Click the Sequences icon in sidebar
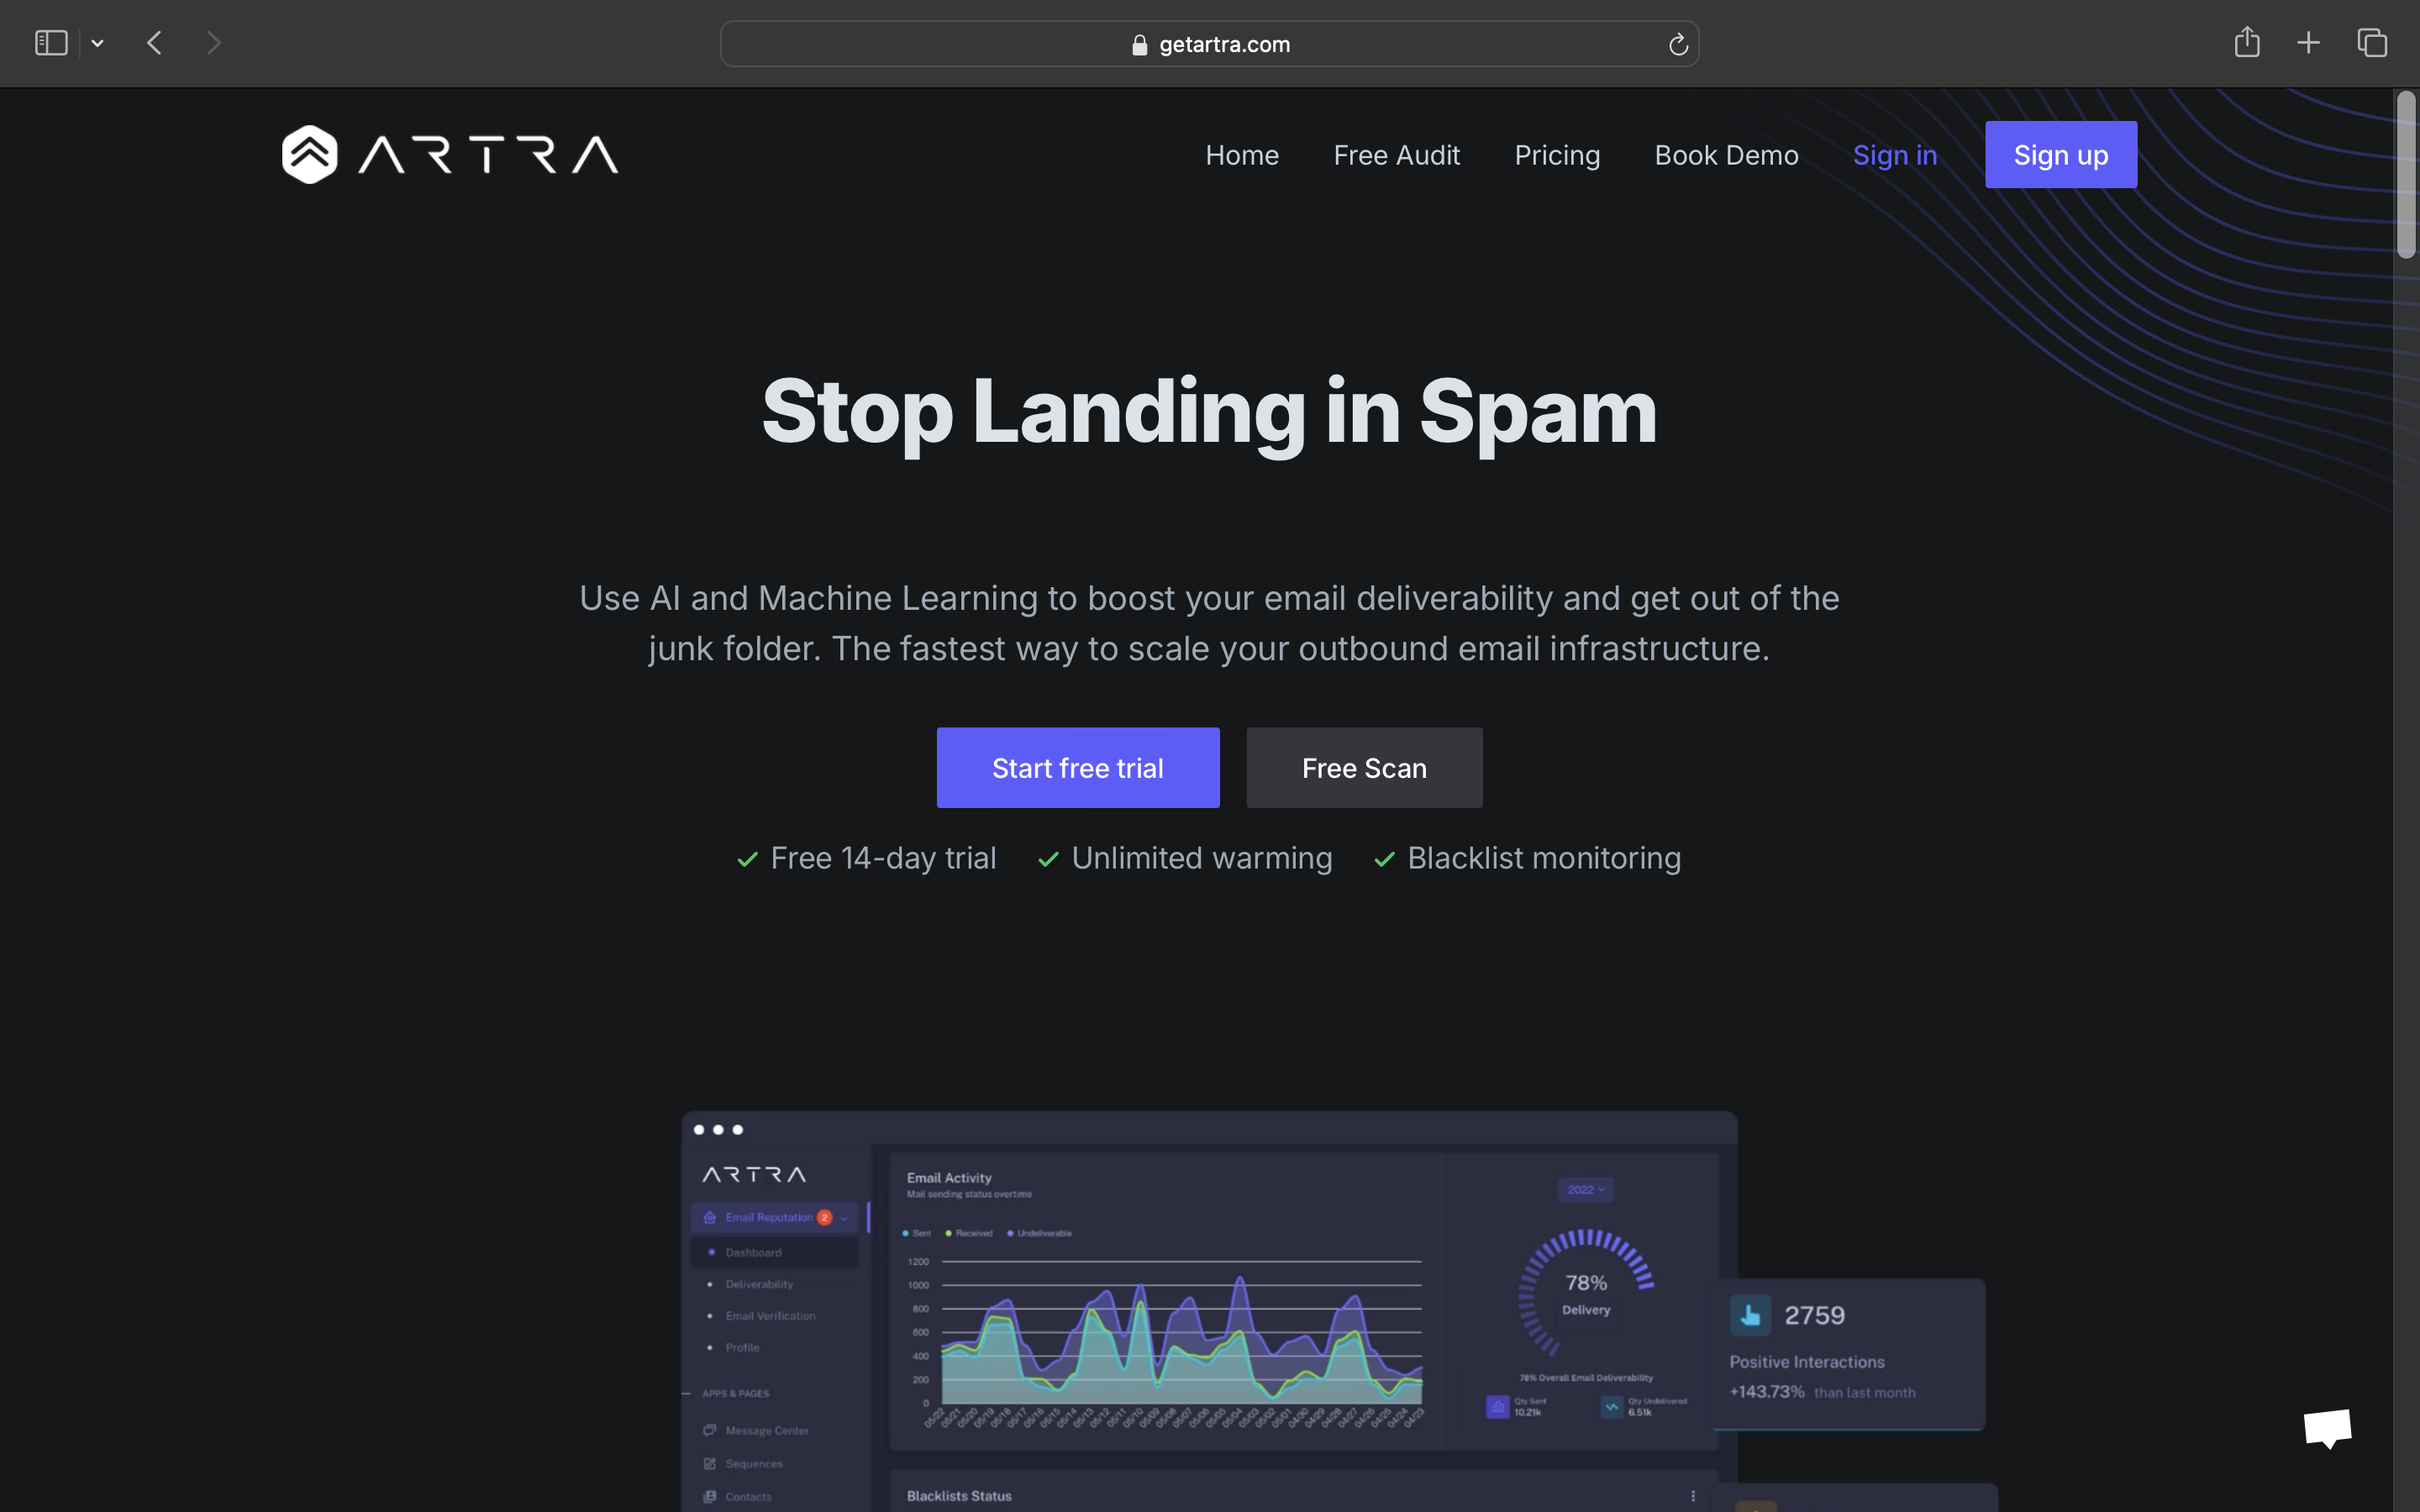Screen dimensions: 2420x1512 [x=711, y=1463]
